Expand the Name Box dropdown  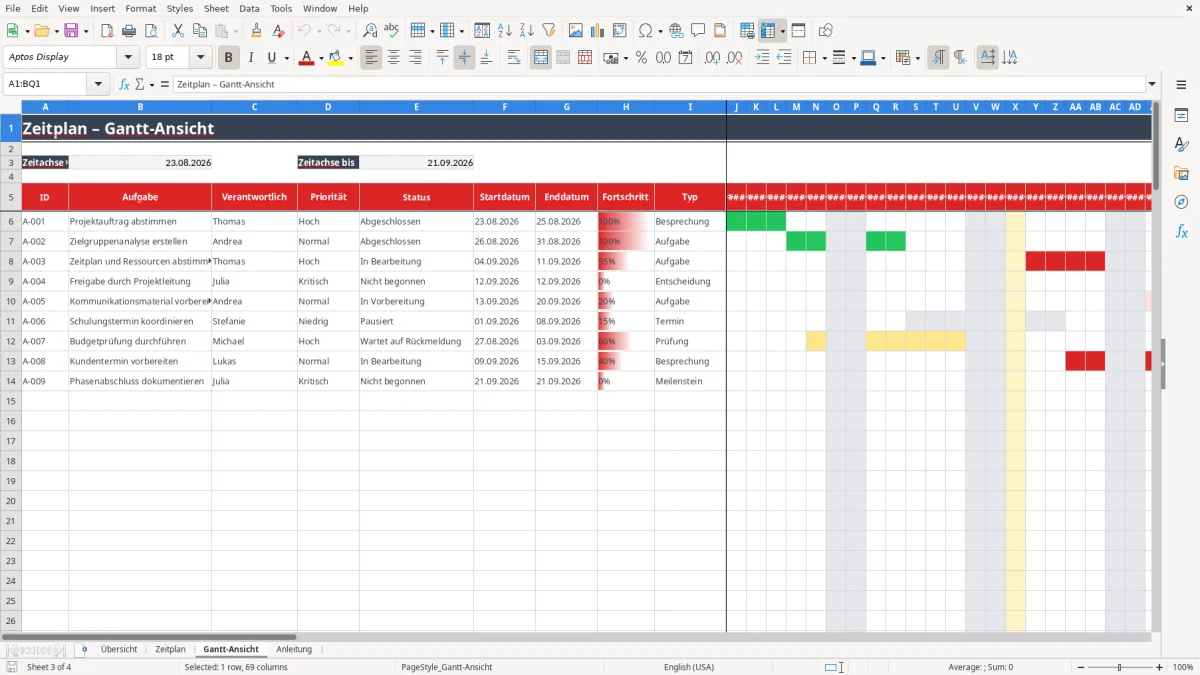[x=100, y=84]
